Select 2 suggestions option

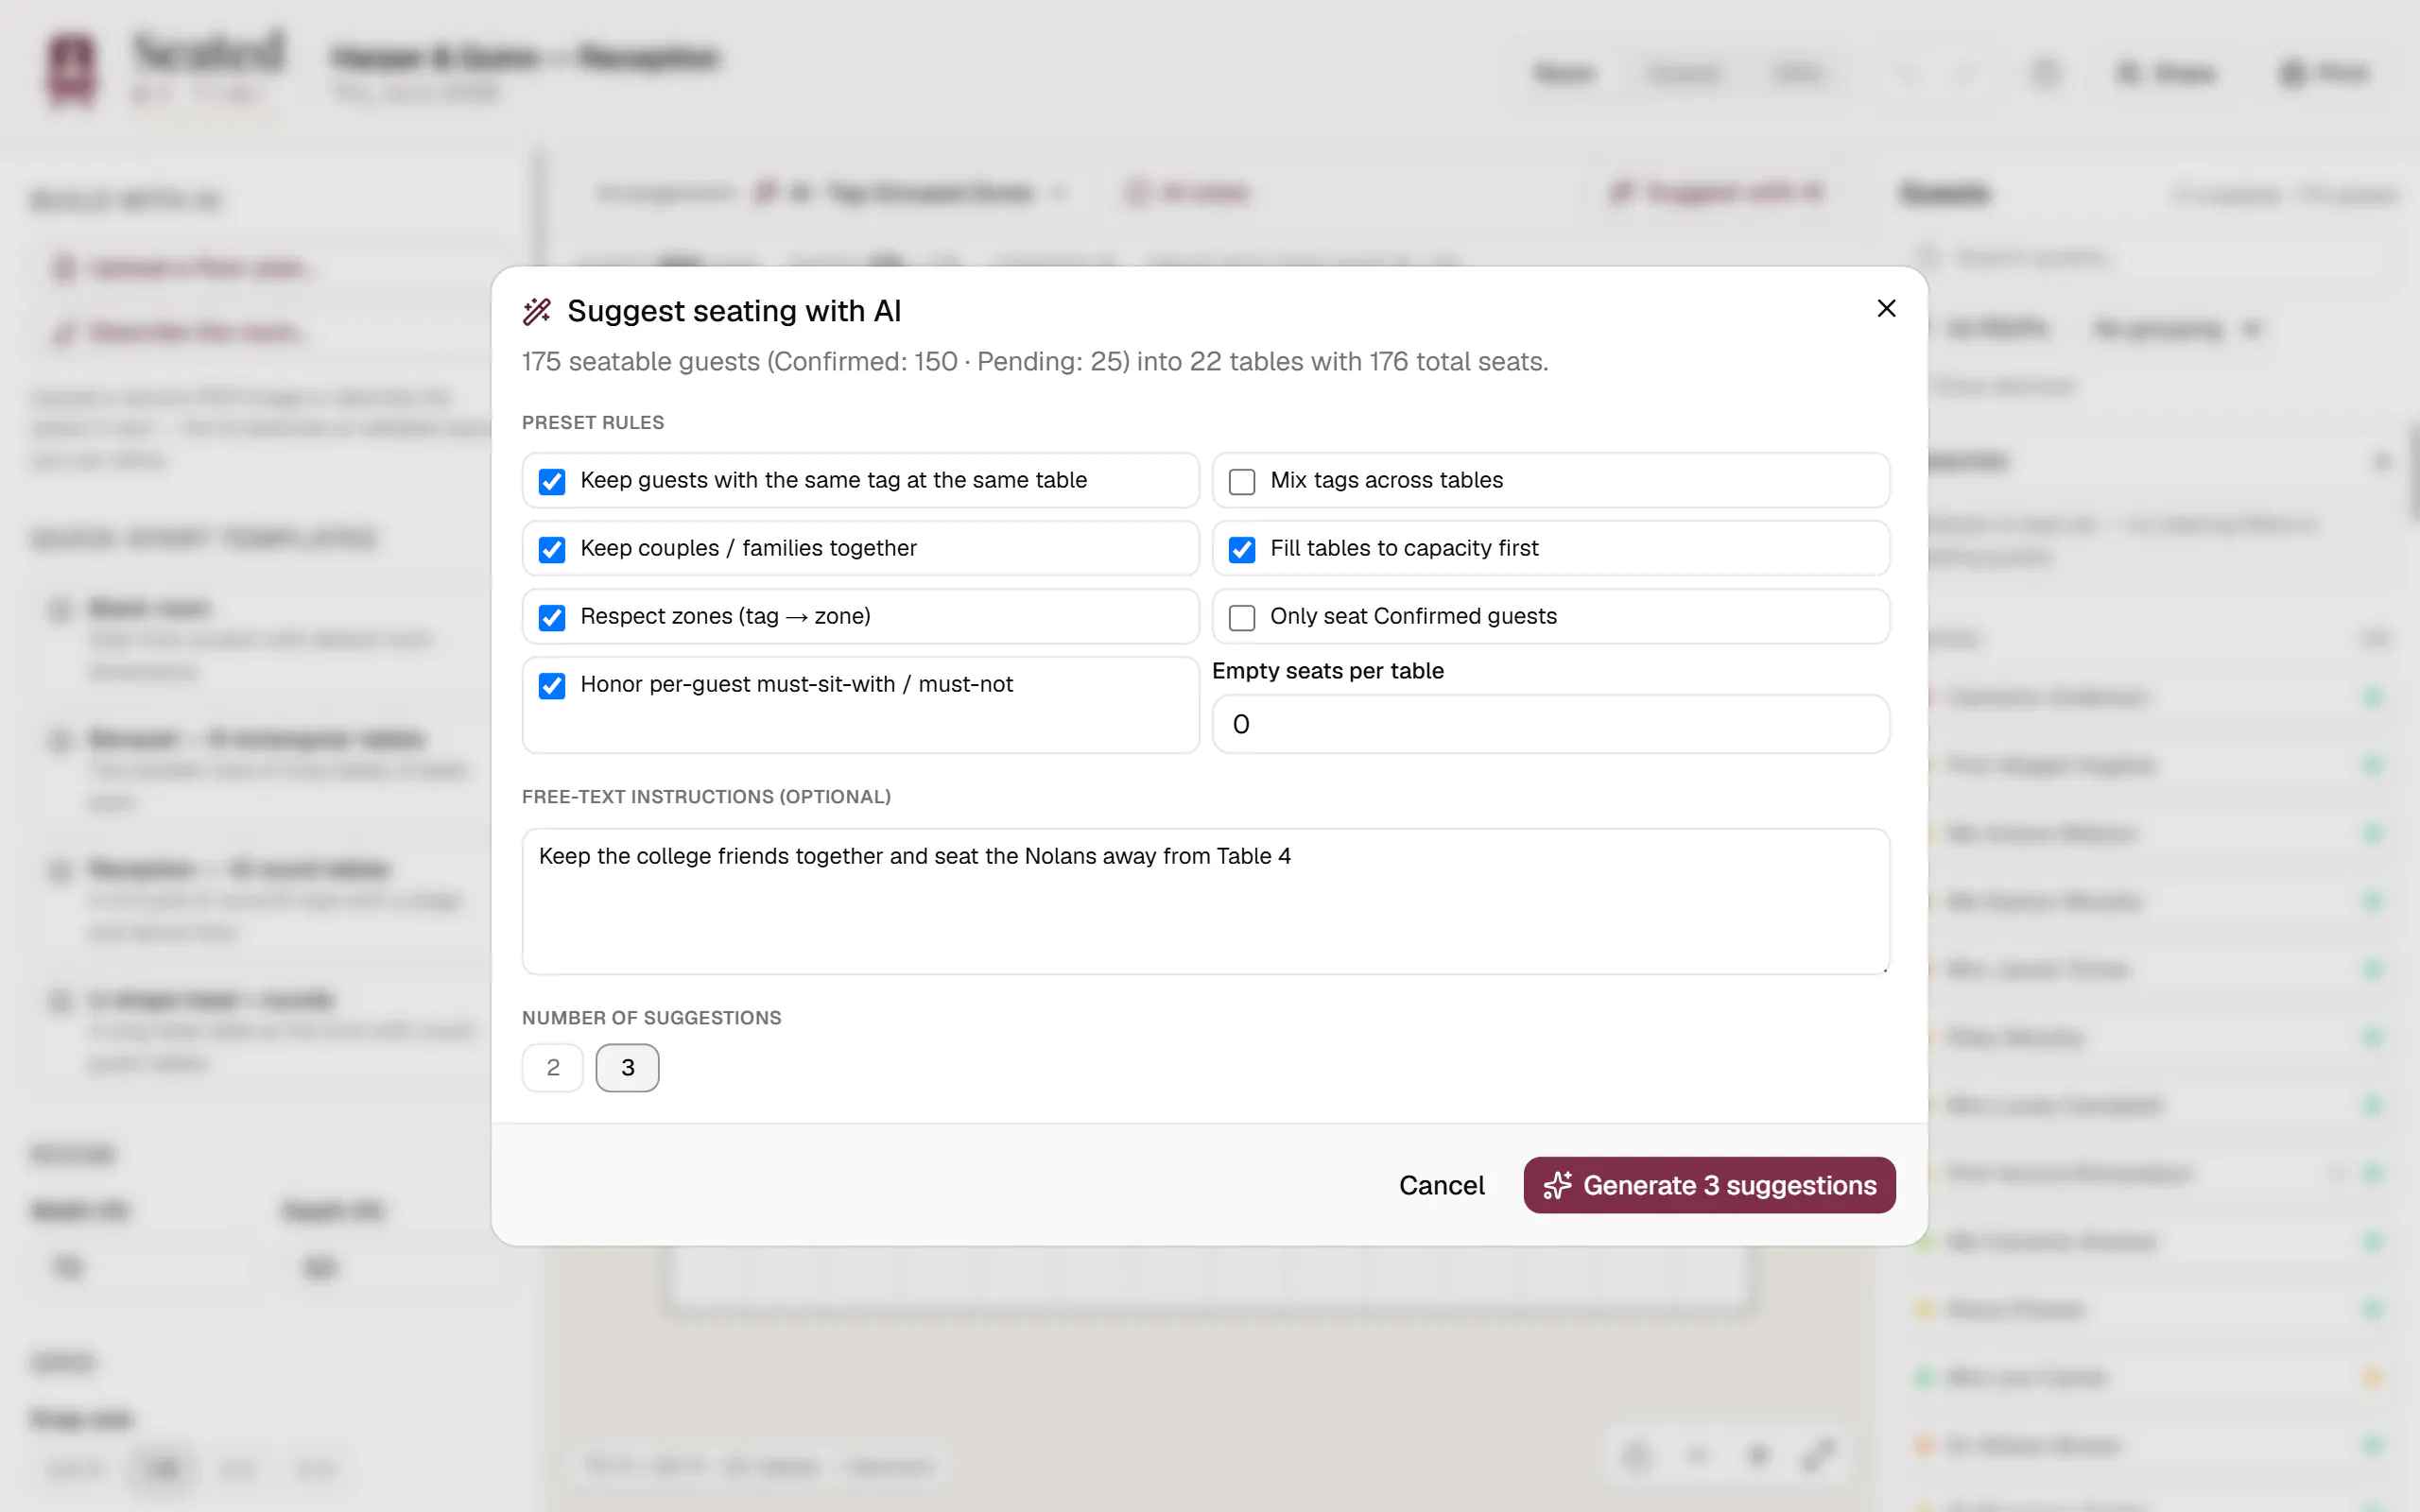(x=553, y=1068)
